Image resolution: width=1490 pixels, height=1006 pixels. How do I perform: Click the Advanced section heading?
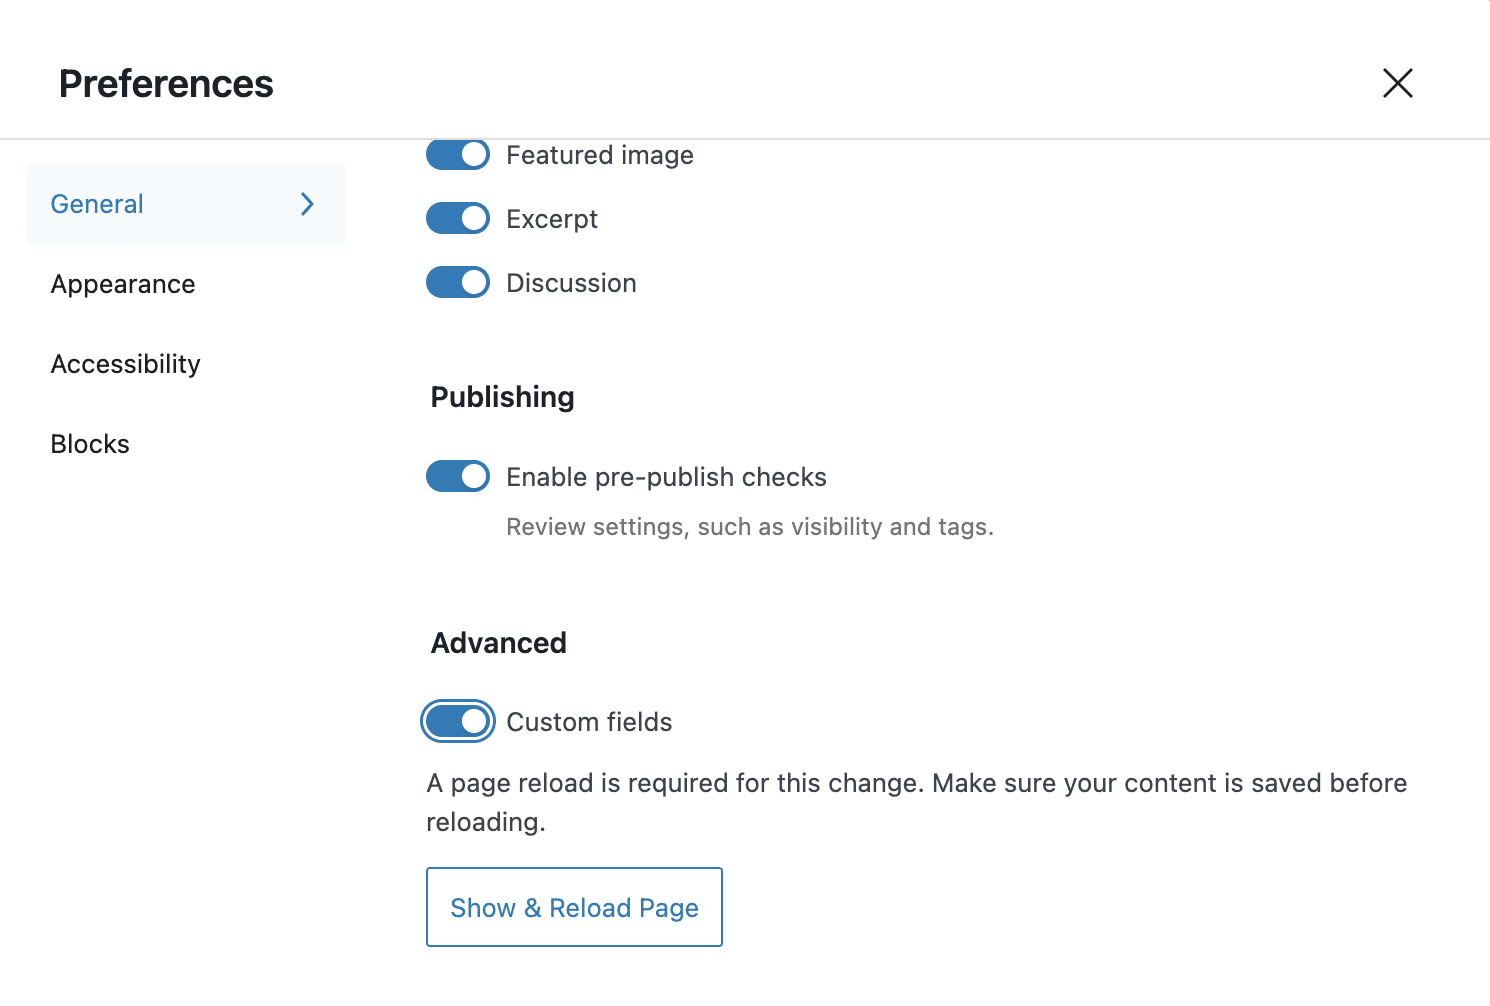point(497,642)
